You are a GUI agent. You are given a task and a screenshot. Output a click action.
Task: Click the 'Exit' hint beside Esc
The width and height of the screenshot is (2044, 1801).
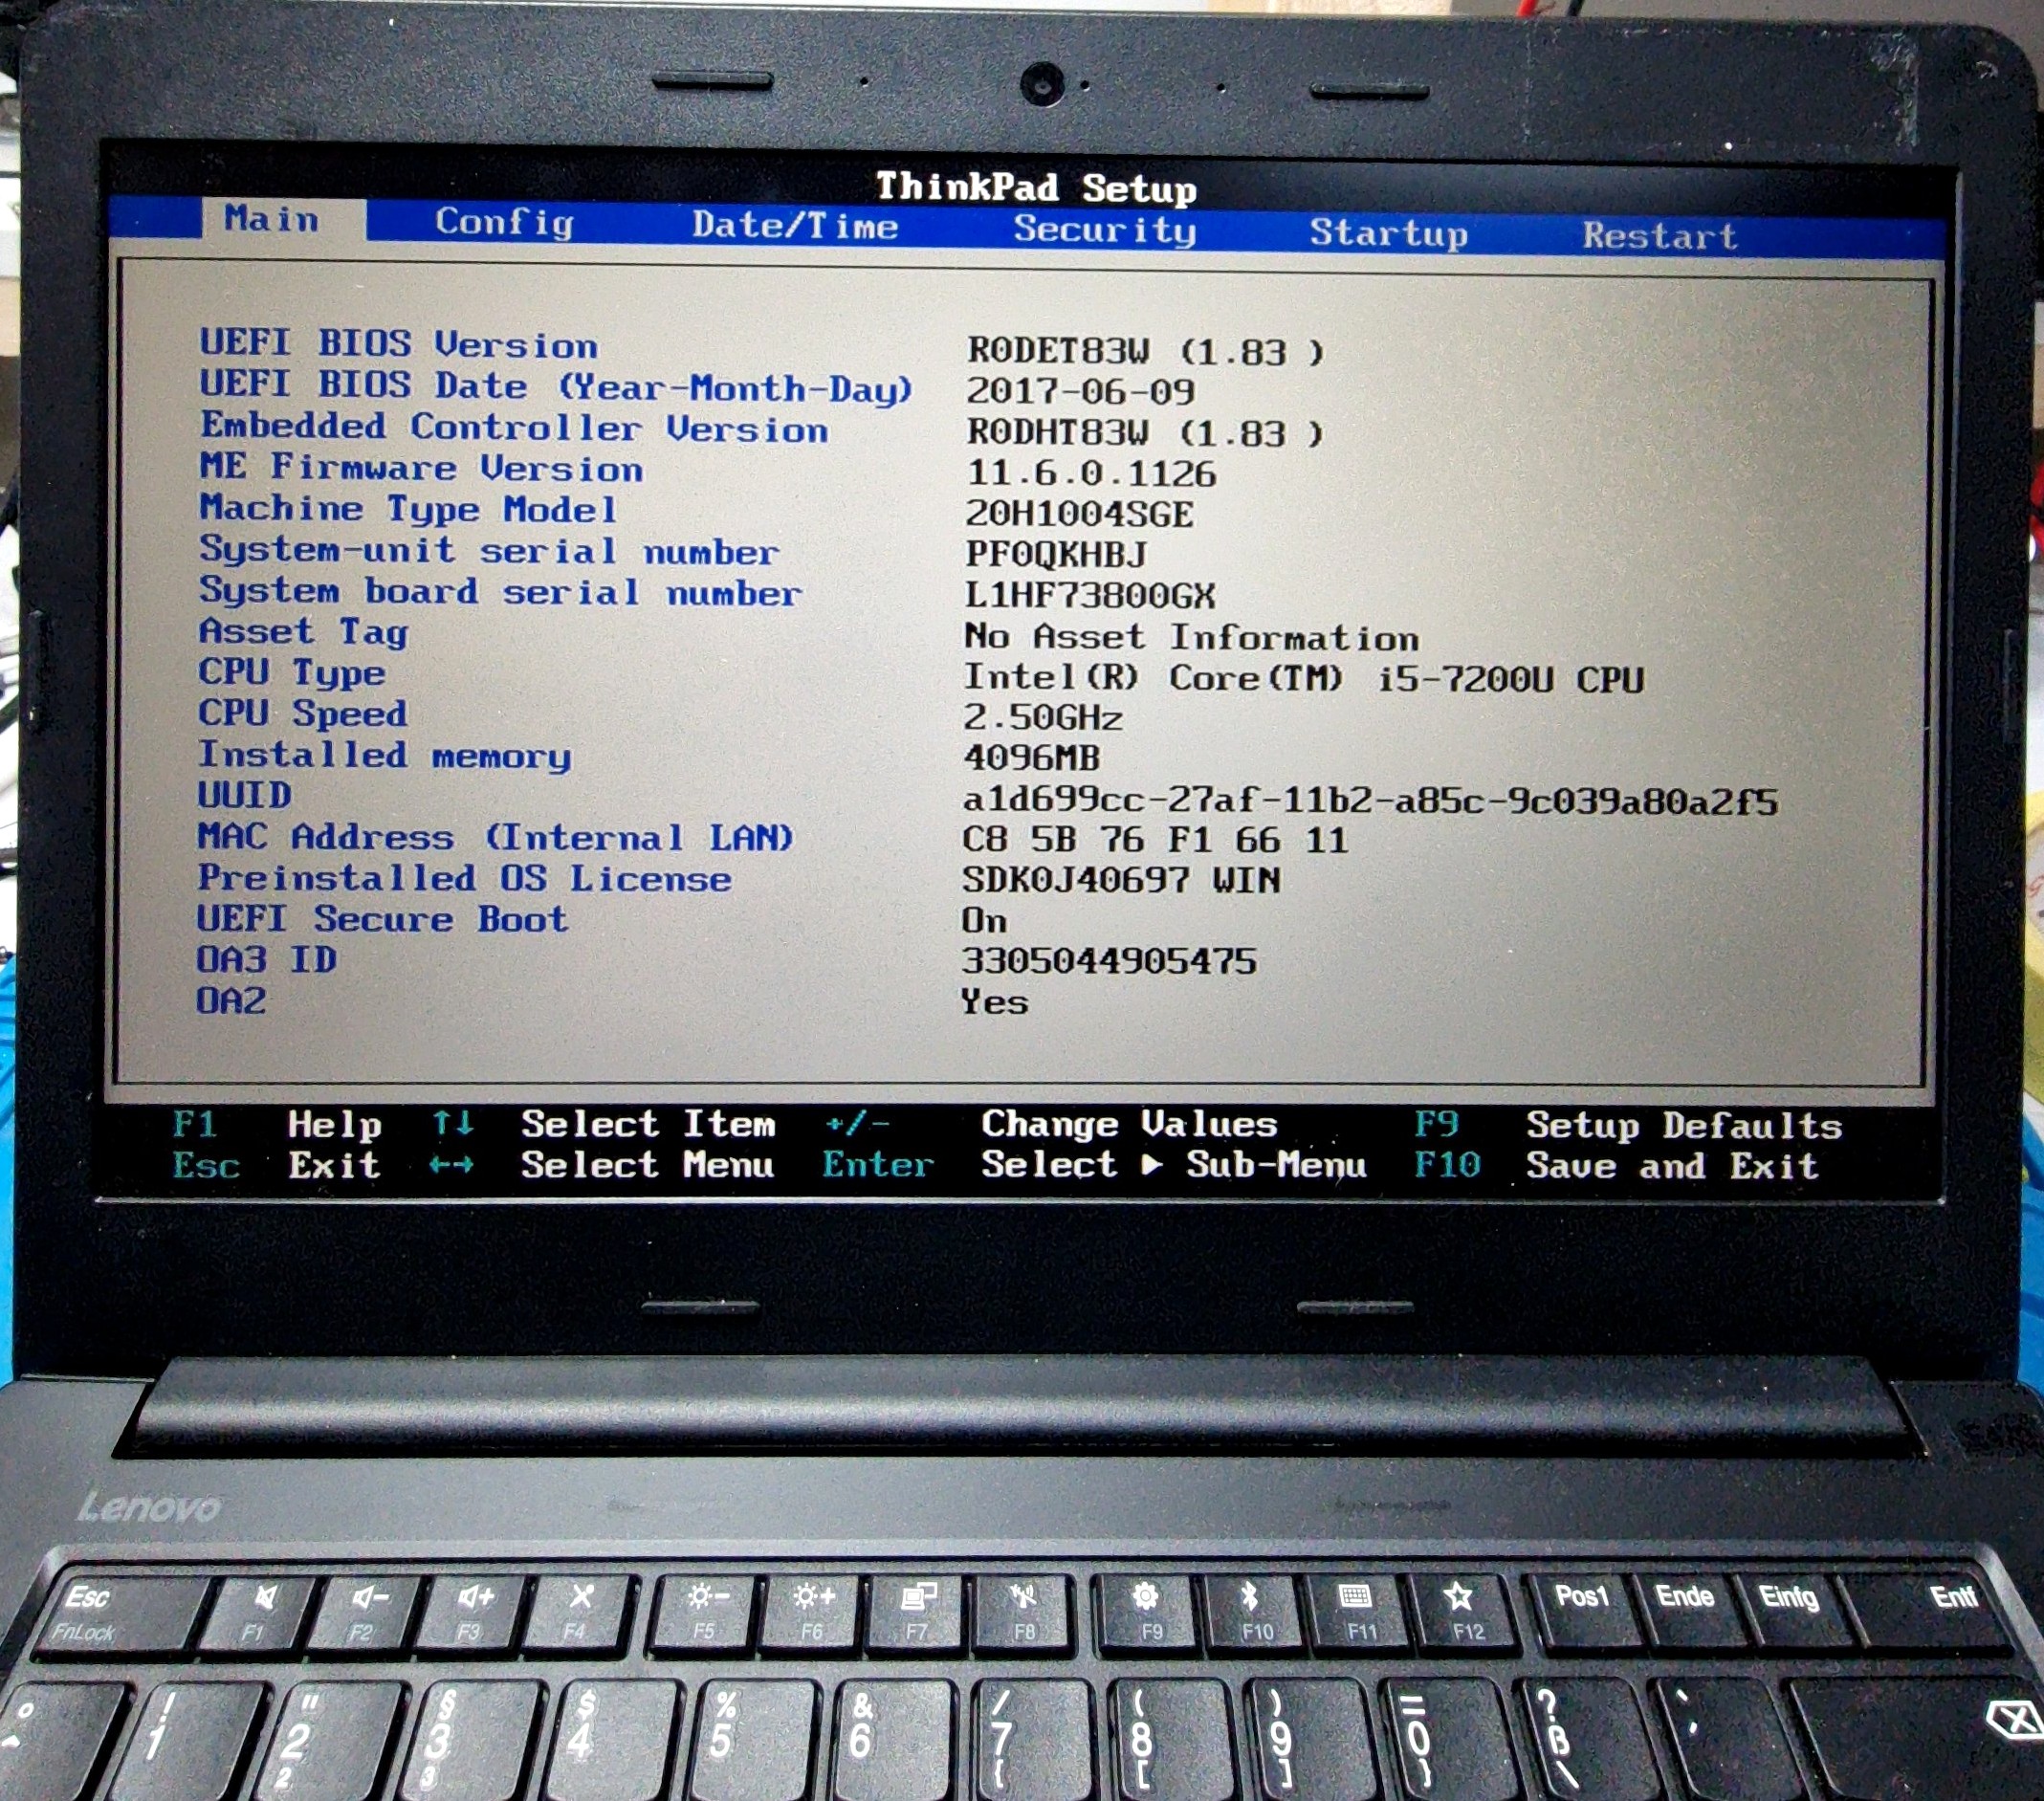pyautogui.click(x=335, y=1165)
